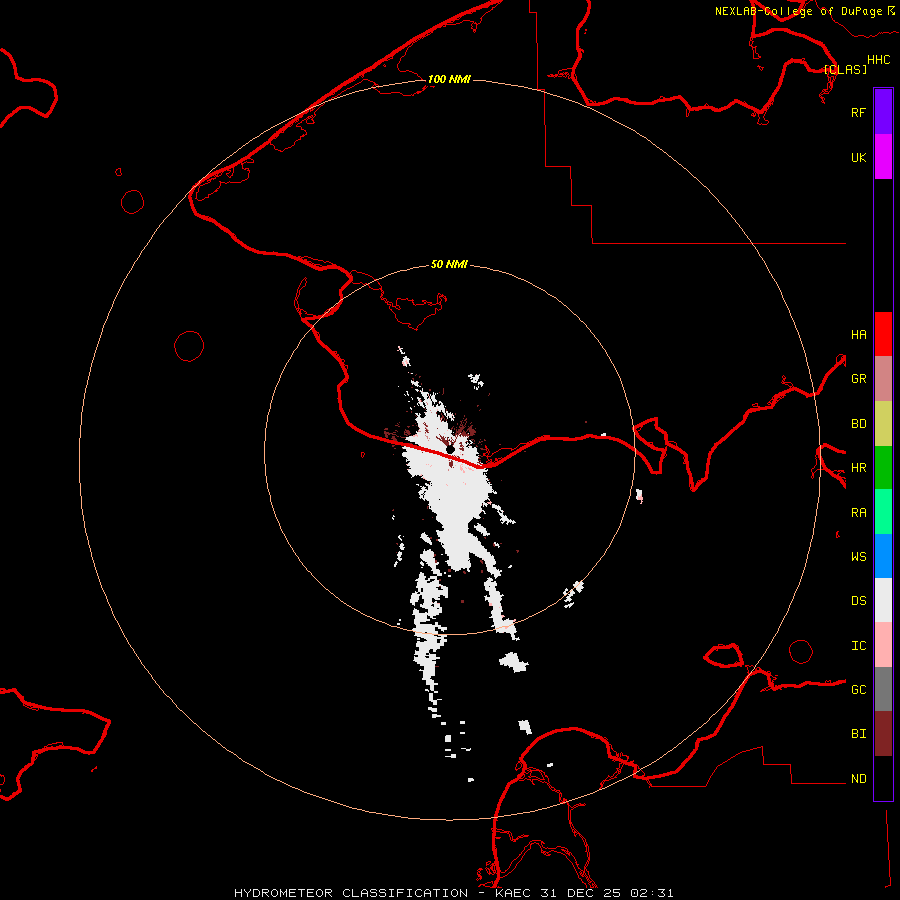Image resolution: width=900 pixels, height=900 pixels.
Task: Click the GC legend label
Action: point(858,690)
